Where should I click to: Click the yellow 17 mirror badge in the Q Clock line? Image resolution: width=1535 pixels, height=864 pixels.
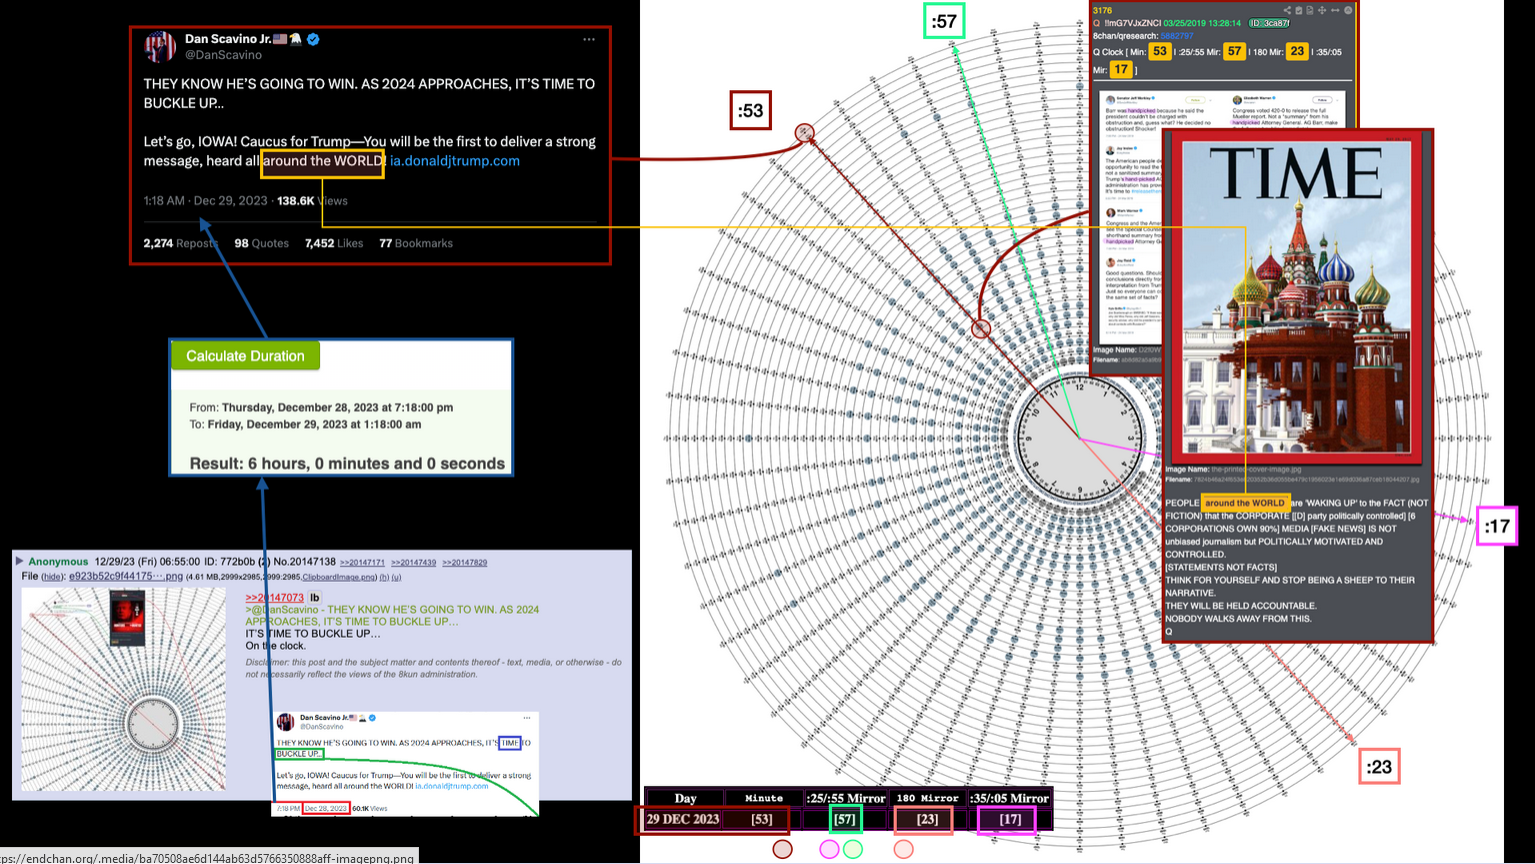pyautogui.click(x=1121, y=69)
